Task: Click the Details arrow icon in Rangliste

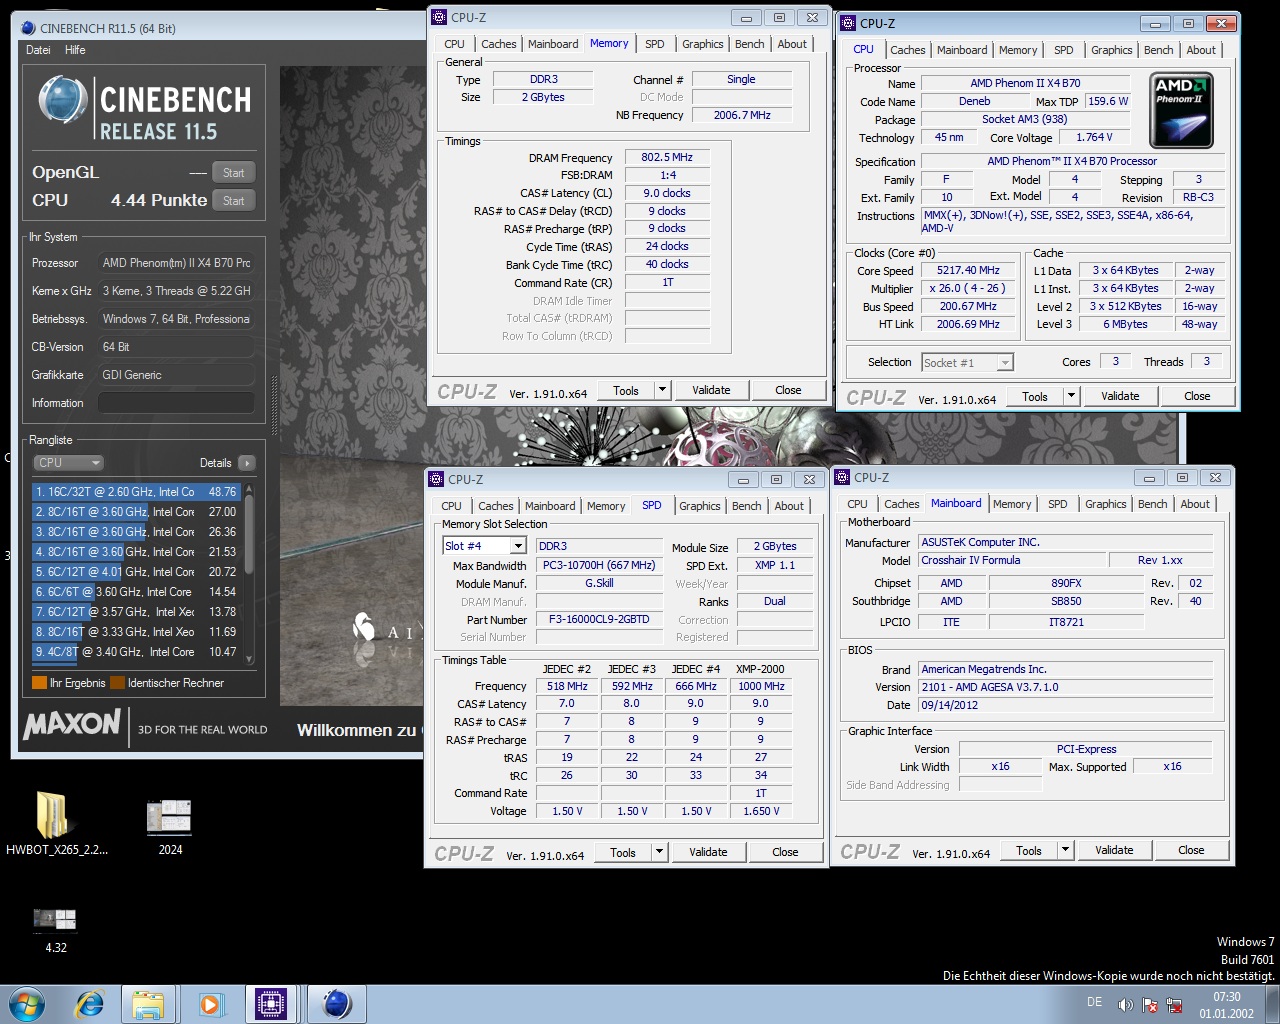Action: point(246,463)
